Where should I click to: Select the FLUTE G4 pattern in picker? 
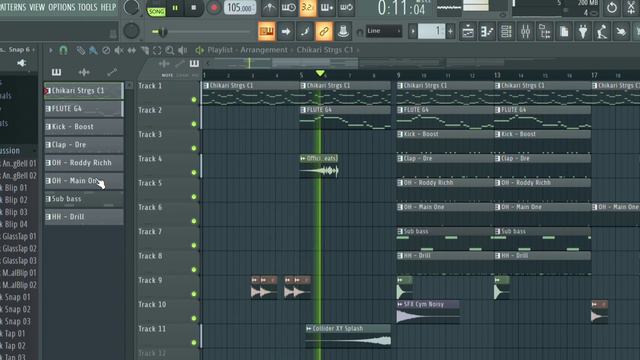point(84,109)
